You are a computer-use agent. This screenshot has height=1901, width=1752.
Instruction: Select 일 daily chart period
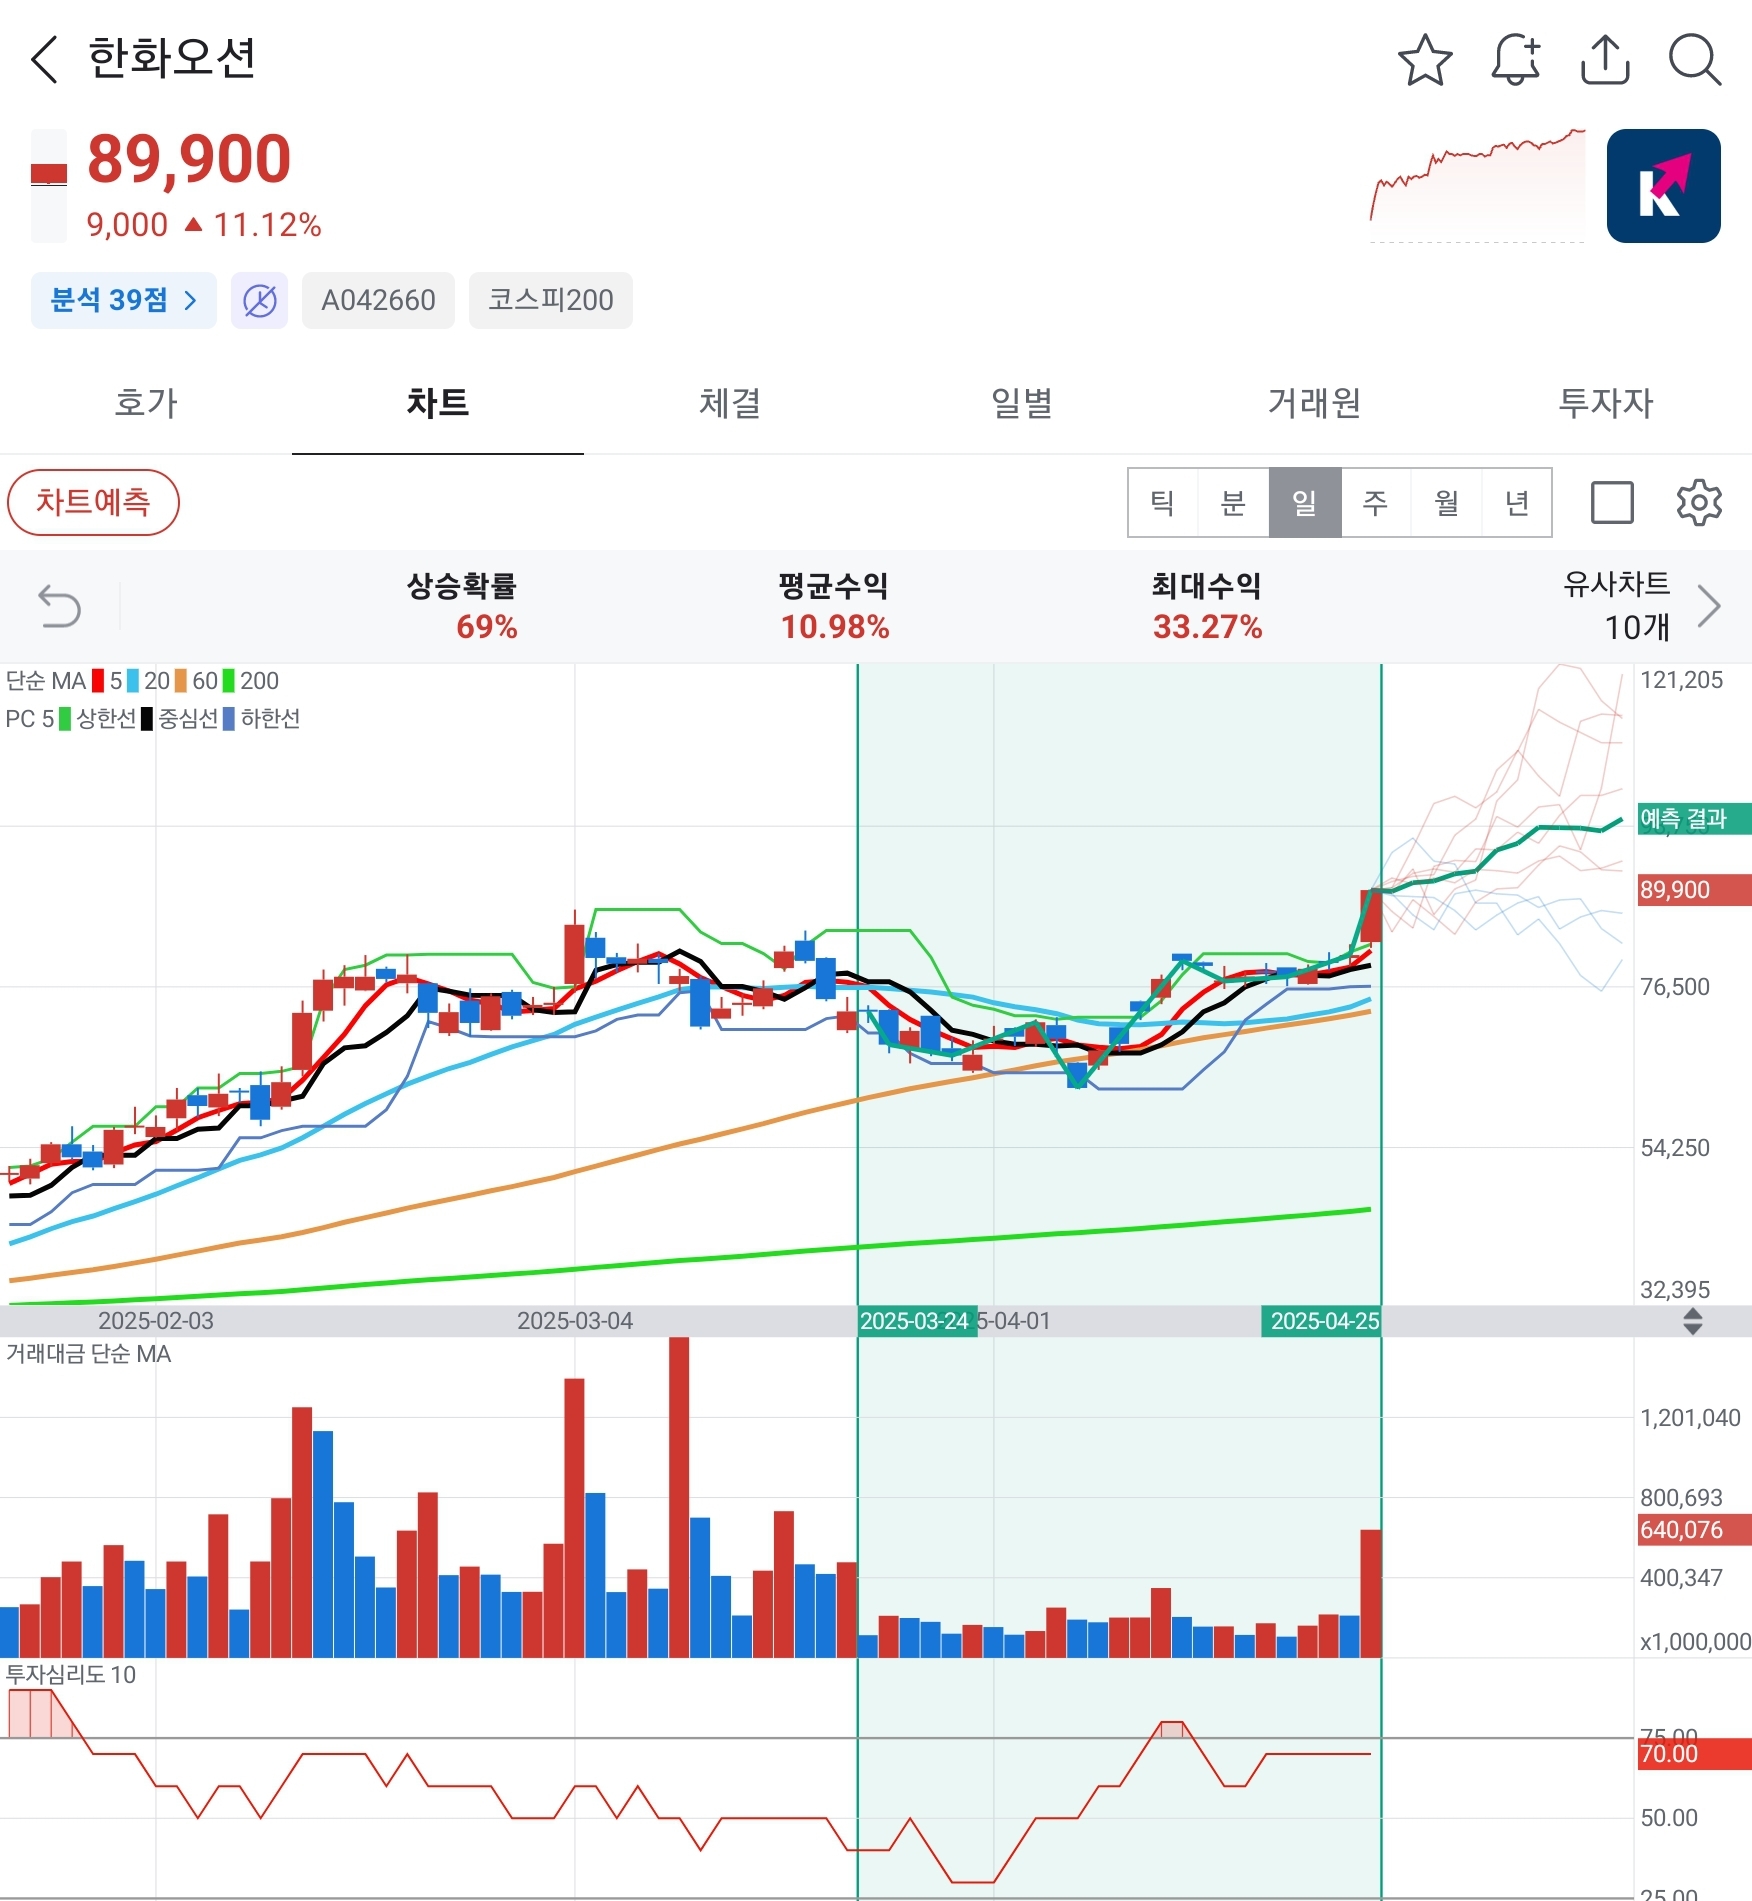(1305, 502)
